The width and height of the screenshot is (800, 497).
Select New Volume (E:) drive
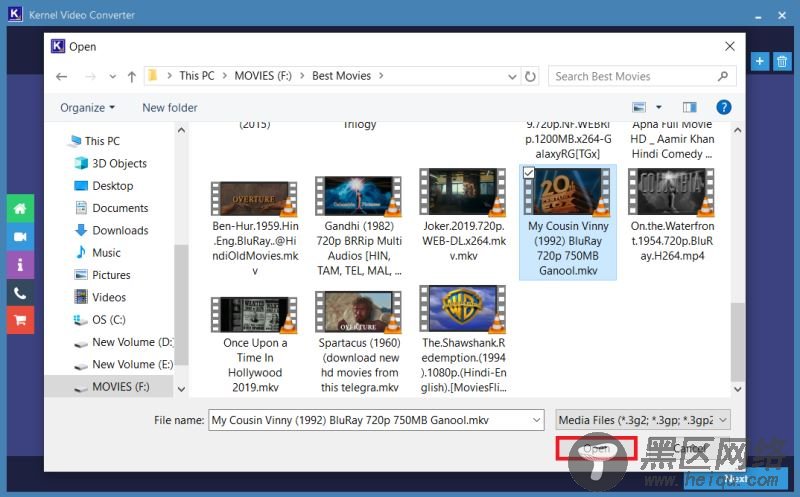tap(123, 364)
